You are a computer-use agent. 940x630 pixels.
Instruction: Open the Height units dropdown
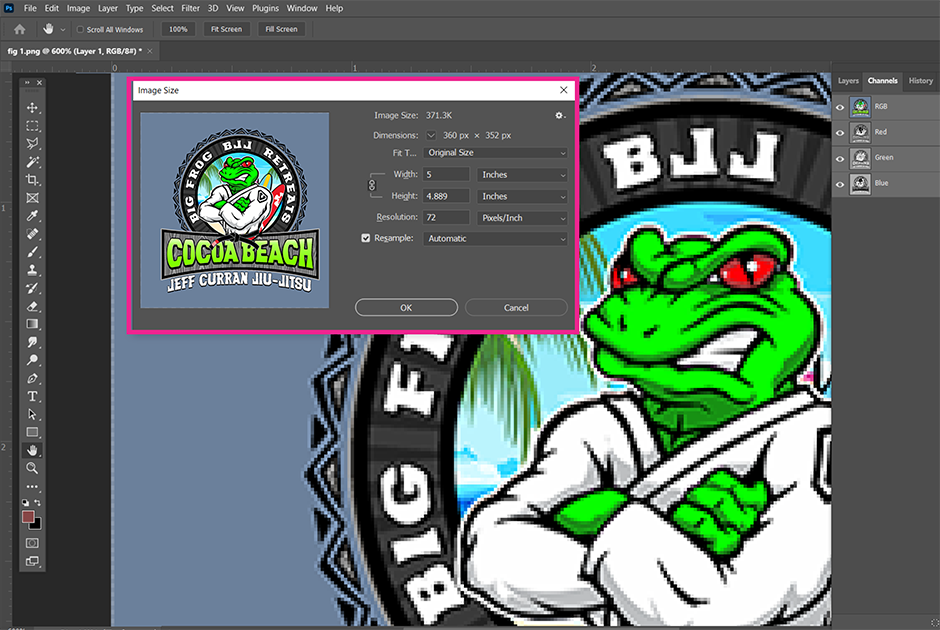coord(522,196)
